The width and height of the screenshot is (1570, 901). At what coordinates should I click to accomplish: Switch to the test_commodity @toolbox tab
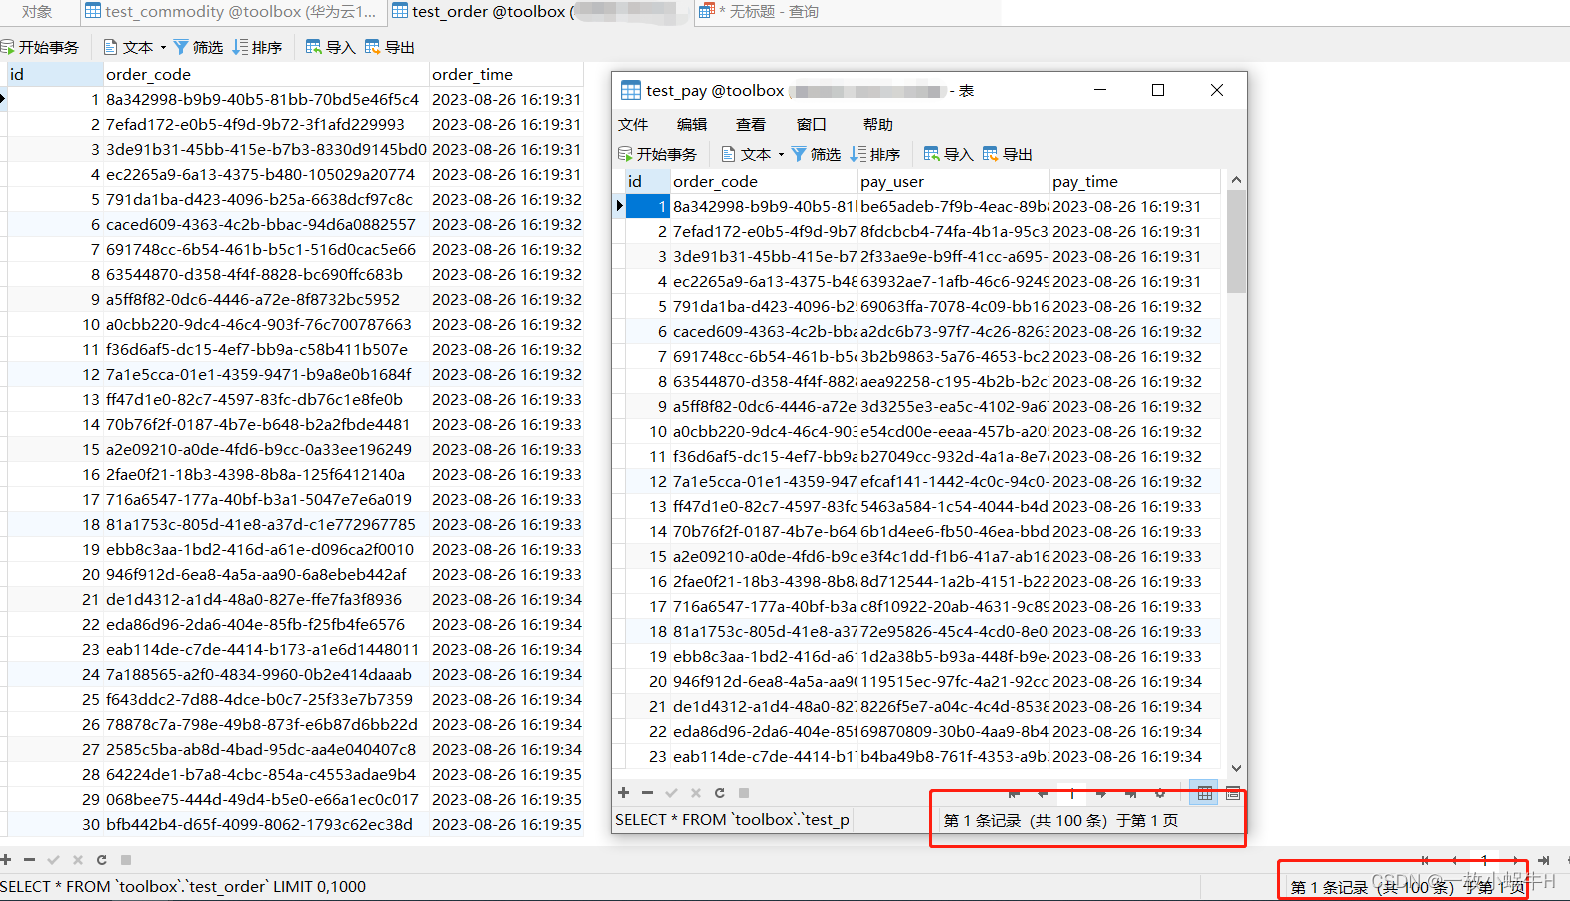point(232,12)
